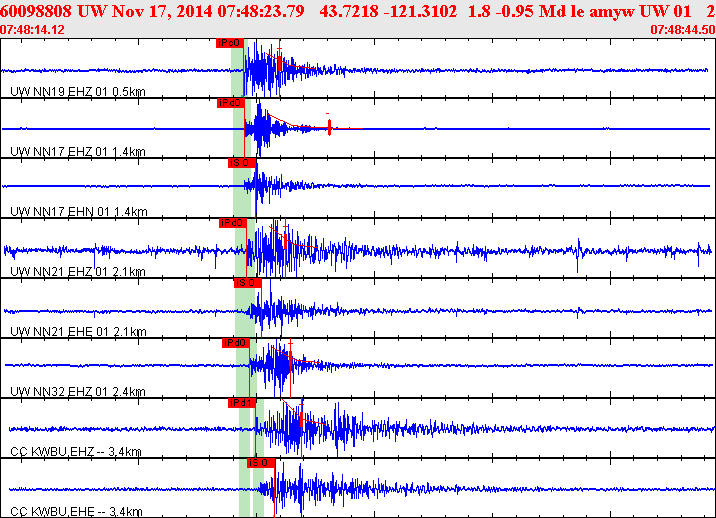Select the iS 0 pick flag on KWBU EHE
The image size is (716, 518).
point(261,463)
